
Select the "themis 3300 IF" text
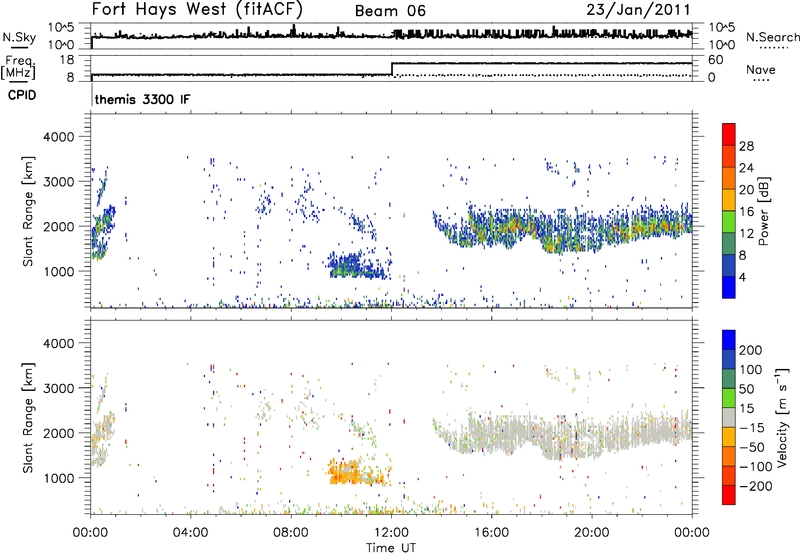click(142, 99)
